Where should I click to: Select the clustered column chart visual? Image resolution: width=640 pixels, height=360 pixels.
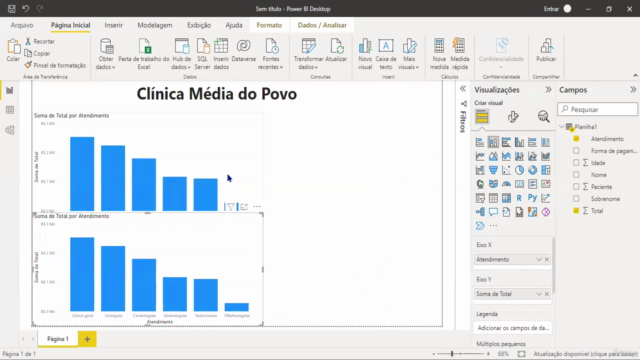pyautogui.click(x=519, y=142)
